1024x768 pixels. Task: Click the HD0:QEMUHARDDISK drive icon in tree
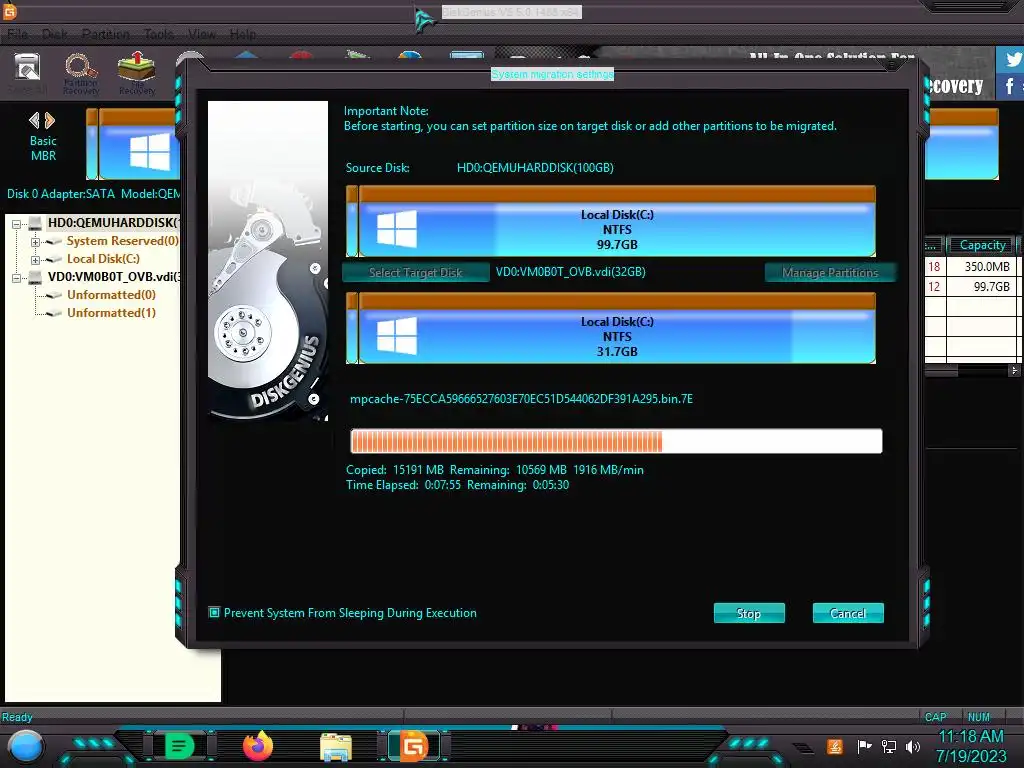[x=36, y=223]
